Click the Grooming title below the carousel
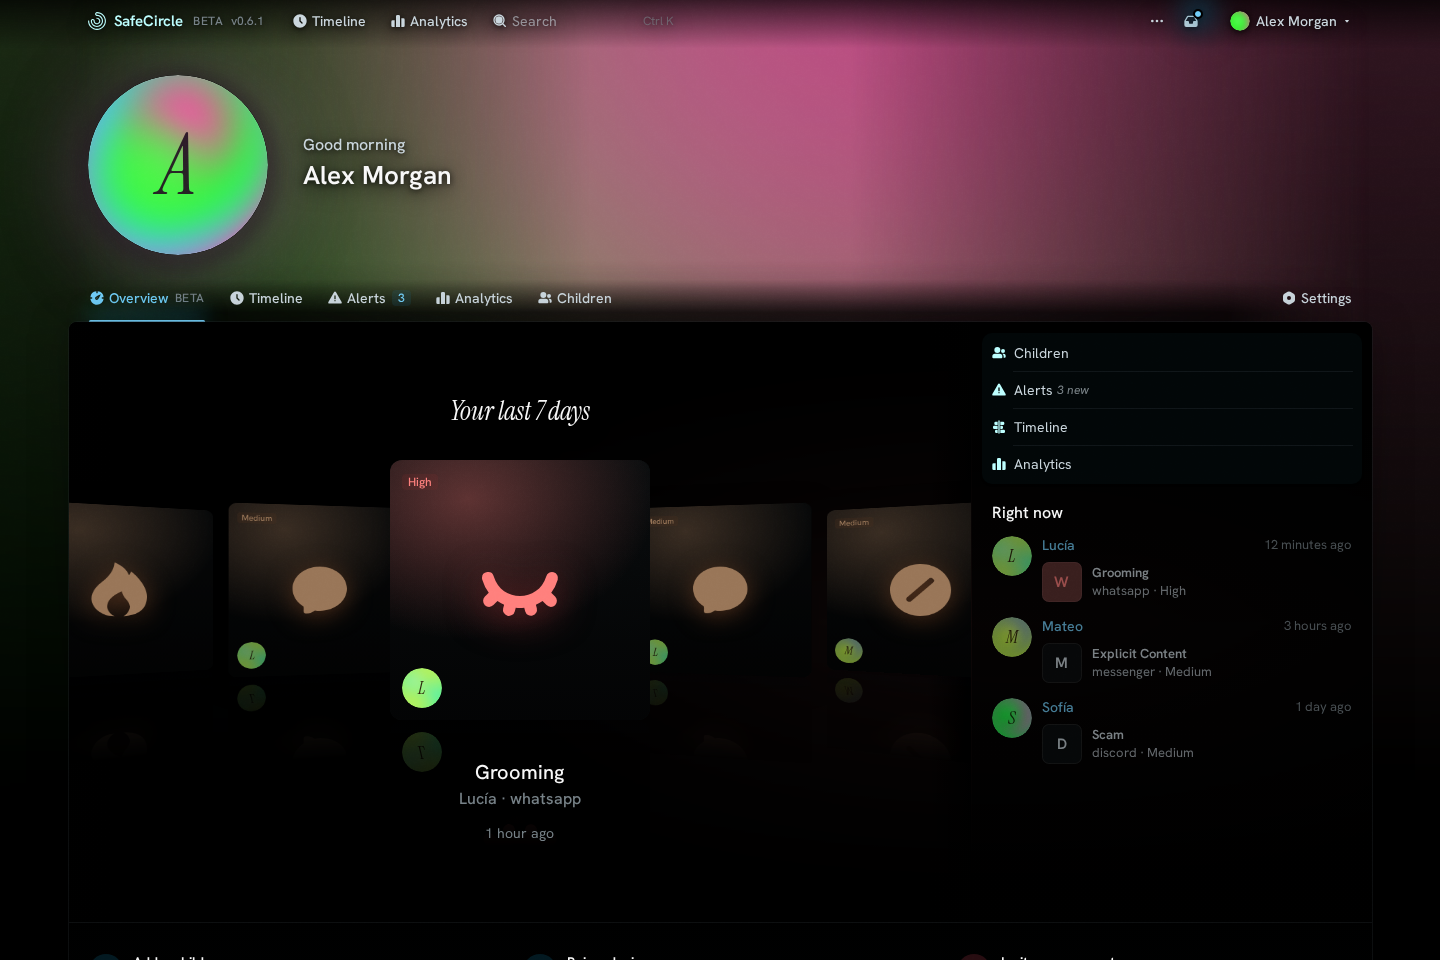The image size is (1440, 960). coord(520,772)
